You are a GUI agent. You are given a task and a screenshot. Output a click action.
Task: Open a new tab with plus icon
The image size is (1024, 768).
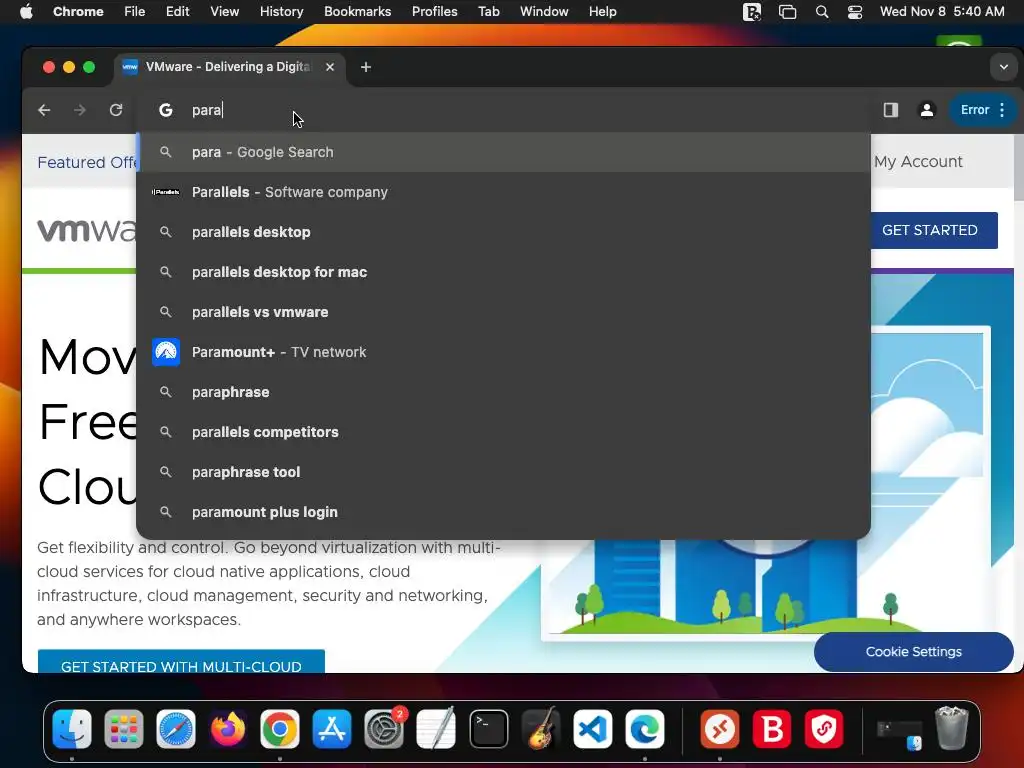366,67
